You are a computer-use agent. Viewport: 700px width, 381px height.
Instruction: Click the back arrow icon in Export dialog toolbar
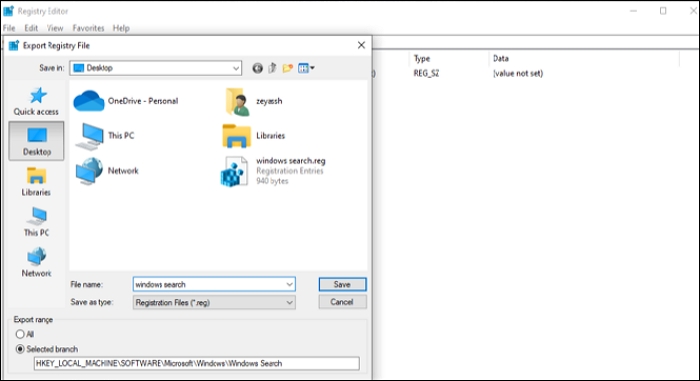258,68
